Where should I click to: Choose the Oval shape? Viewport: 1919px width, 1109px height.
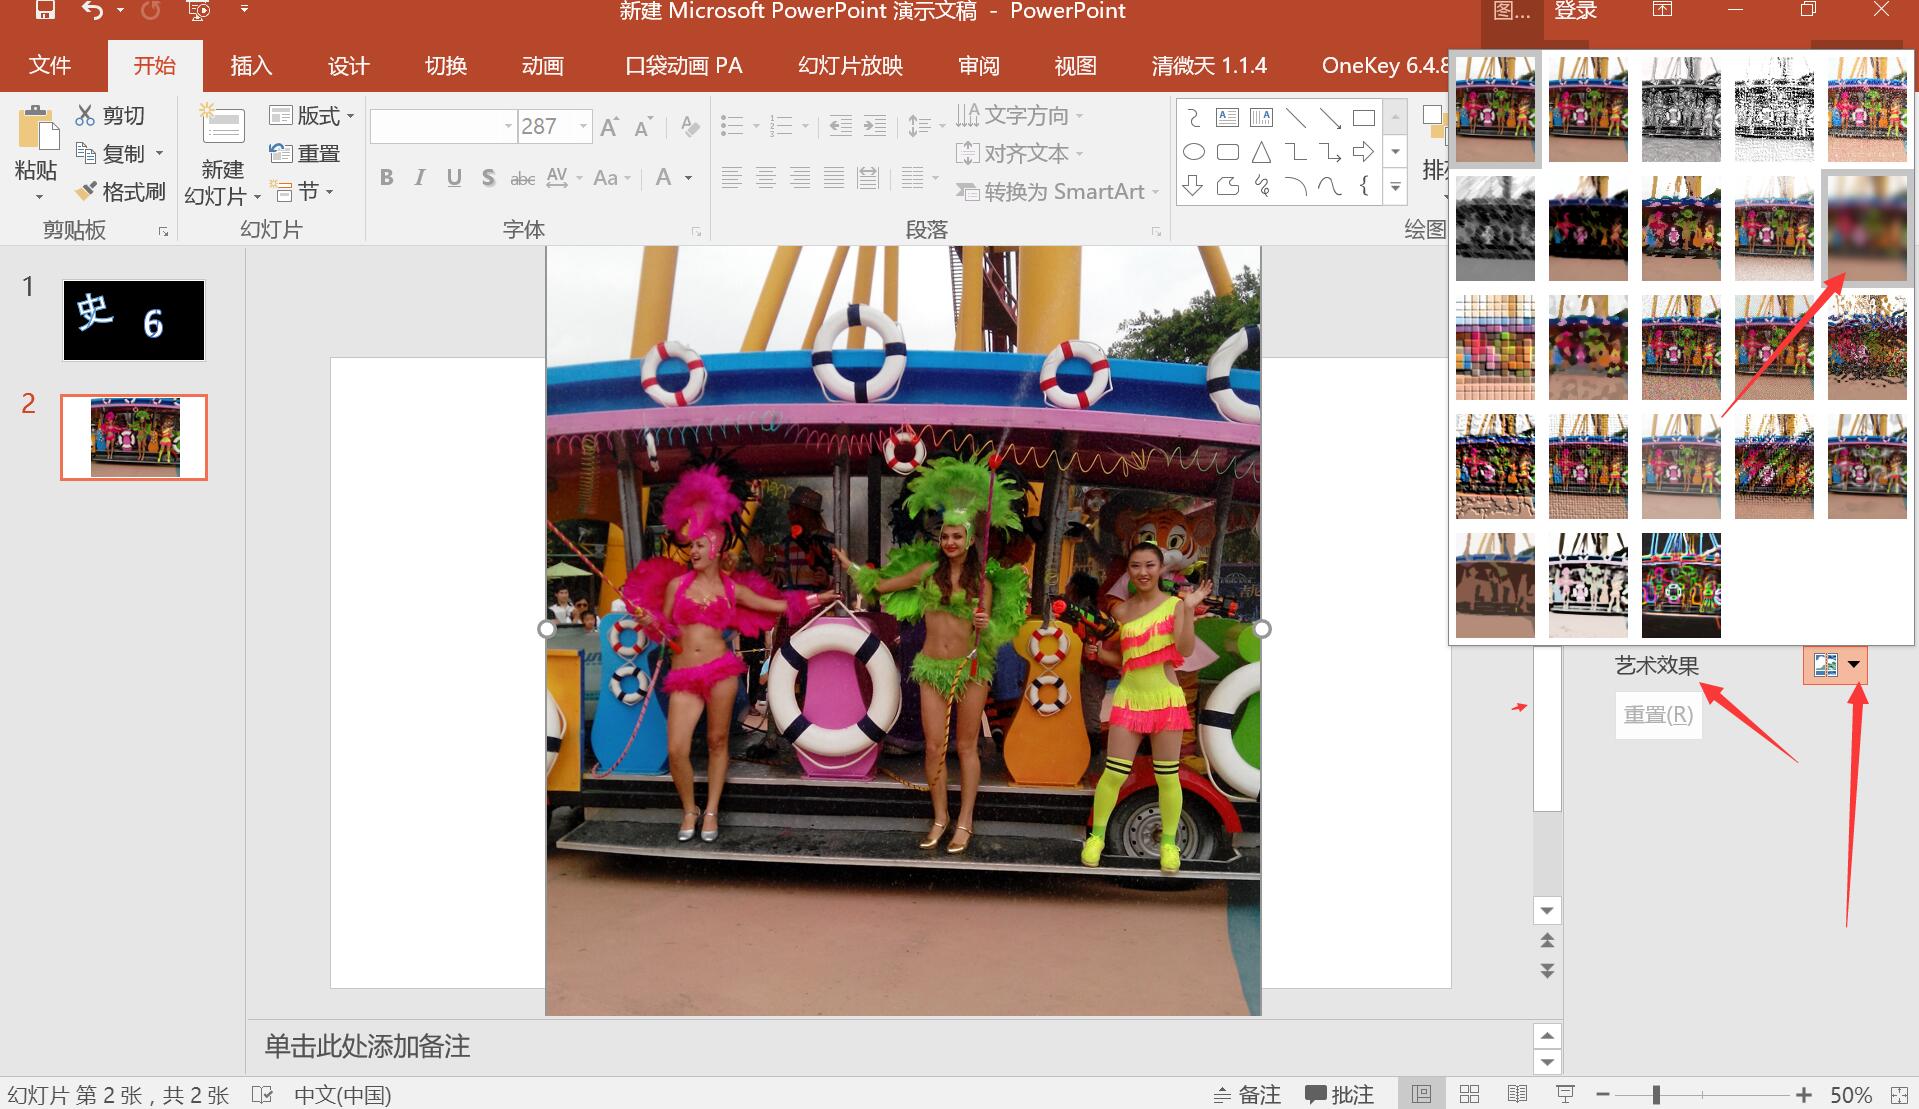point(1193,152)
